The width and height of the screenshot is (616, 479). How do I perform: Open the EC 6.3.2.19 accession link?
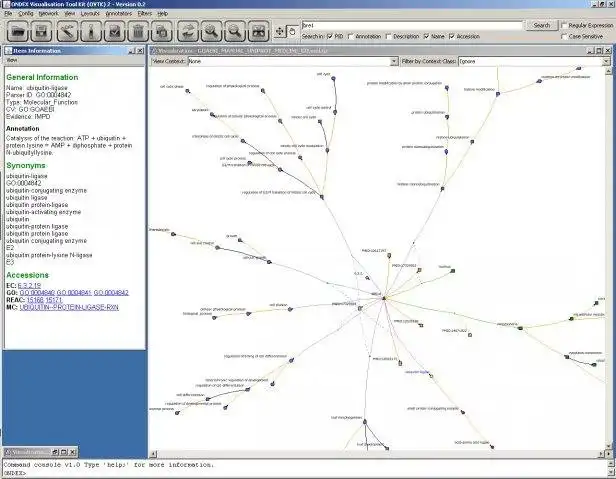(x=29, y=286)
